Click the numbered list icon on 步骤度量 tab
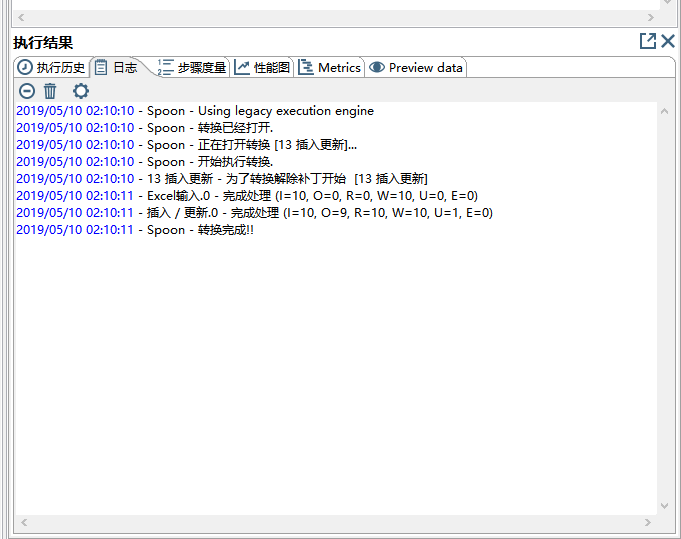 click(165, 67)
